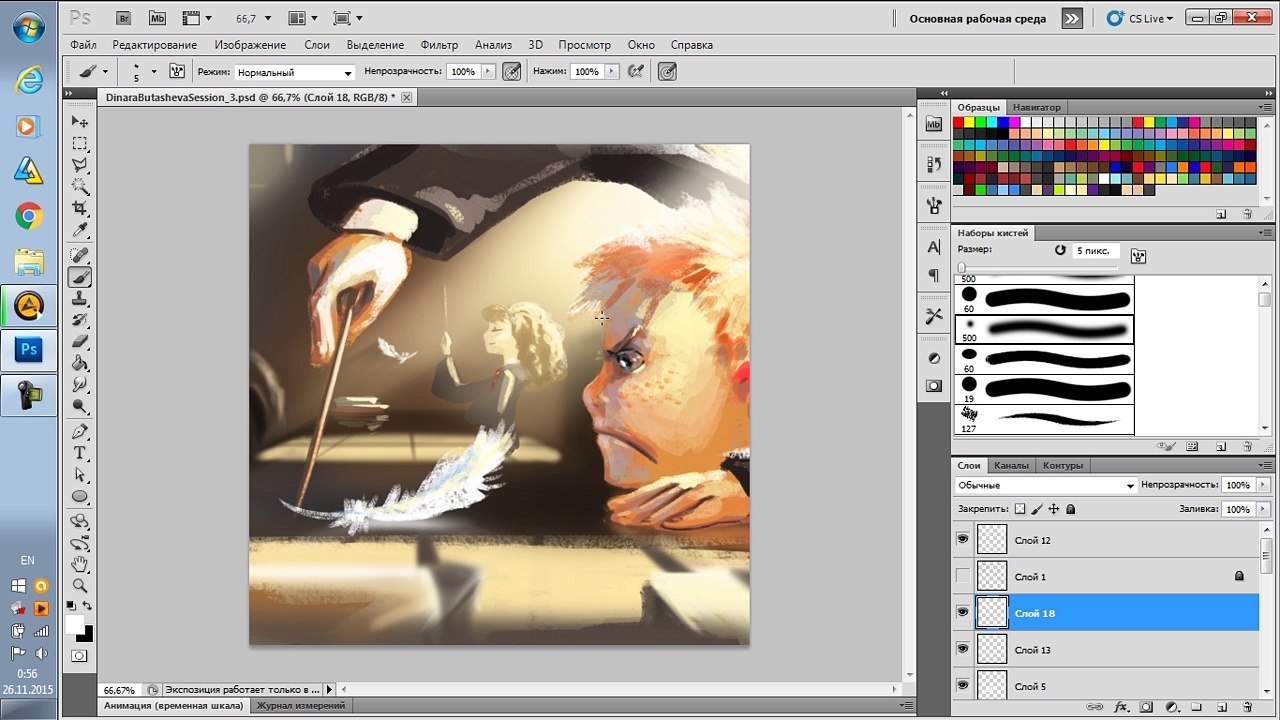
Task: Click the foreground color swatch
Action: point(75,625)
